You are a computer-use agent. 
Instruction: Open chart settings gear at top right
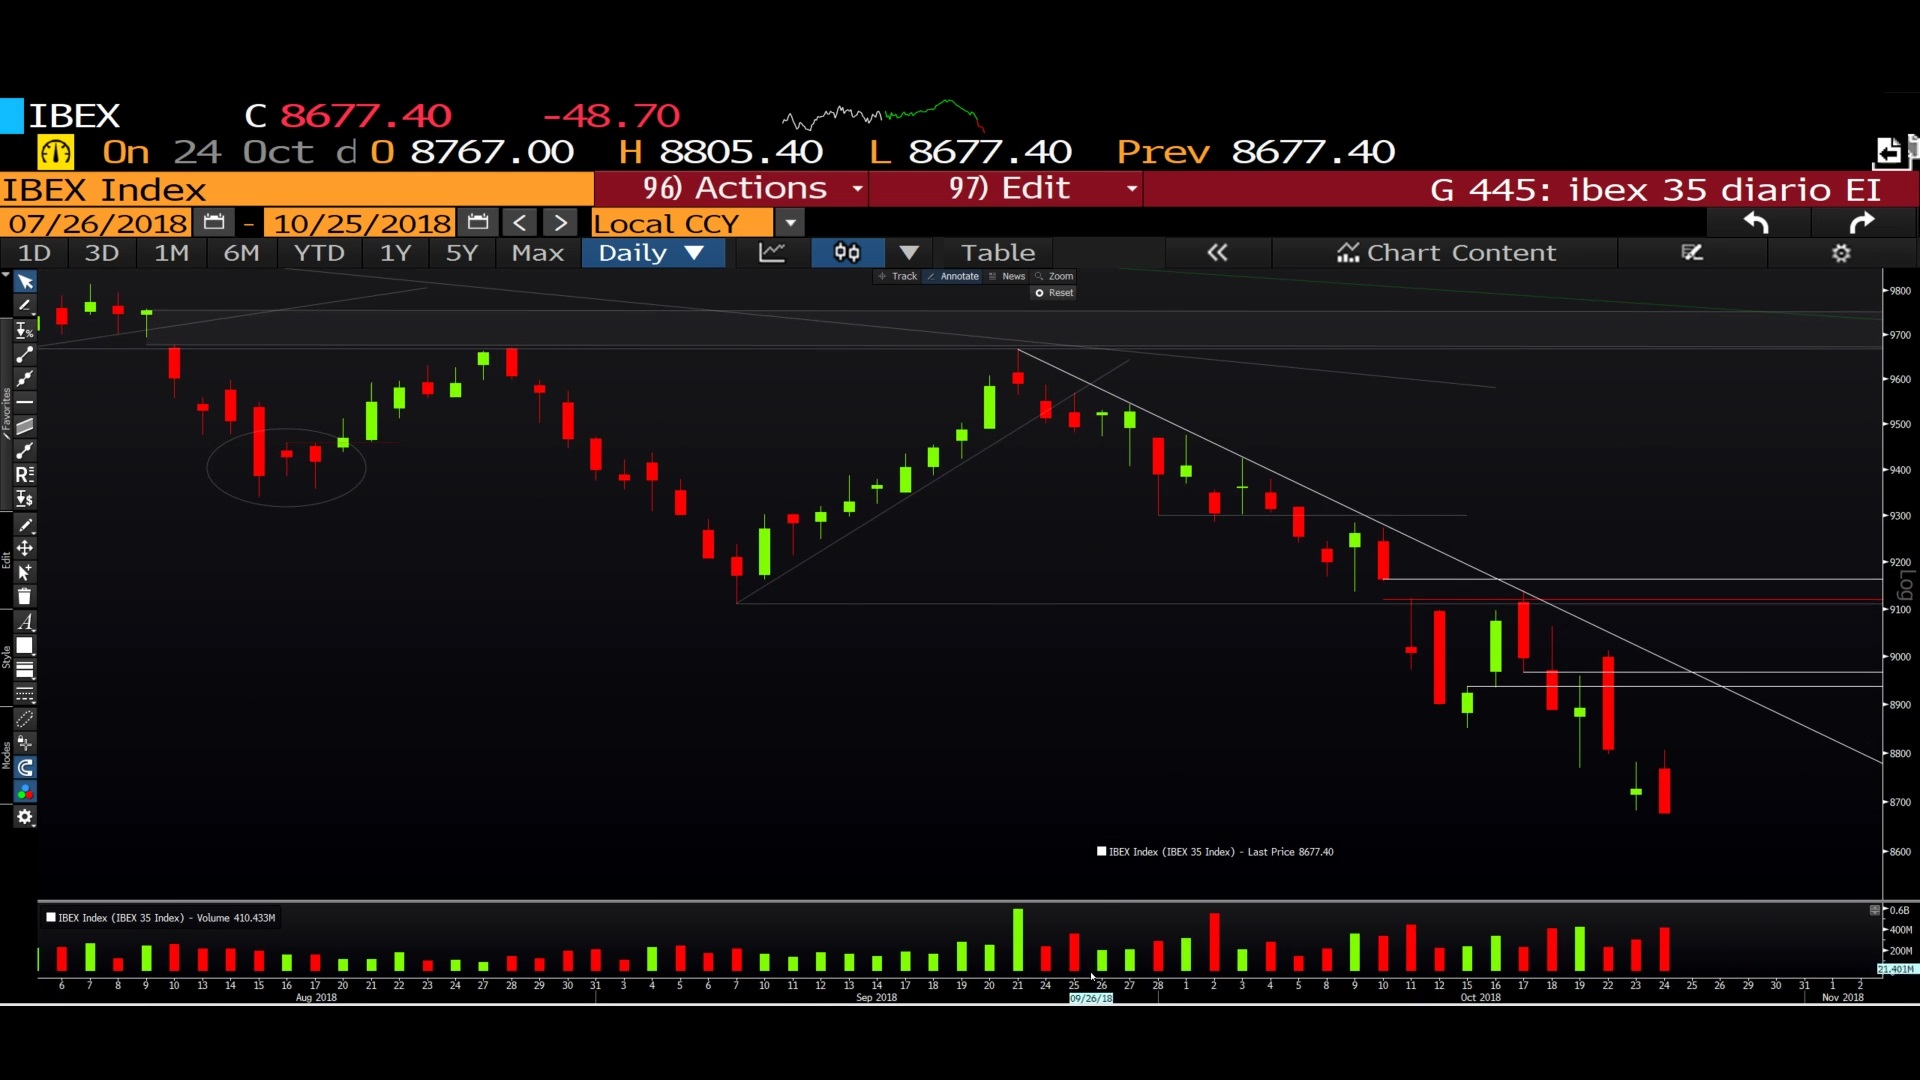1841,253
